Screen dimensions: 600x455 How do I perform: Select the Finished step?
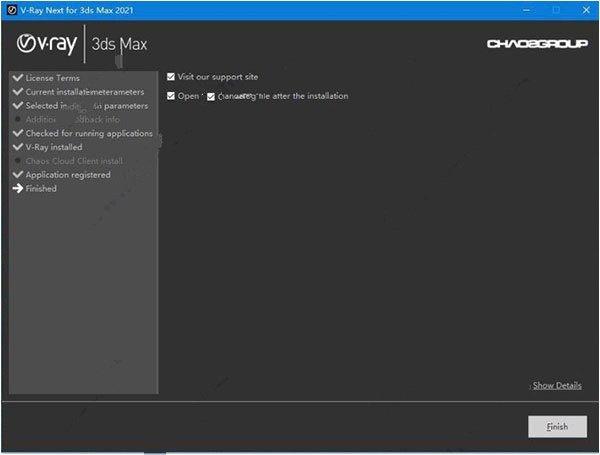41,189
